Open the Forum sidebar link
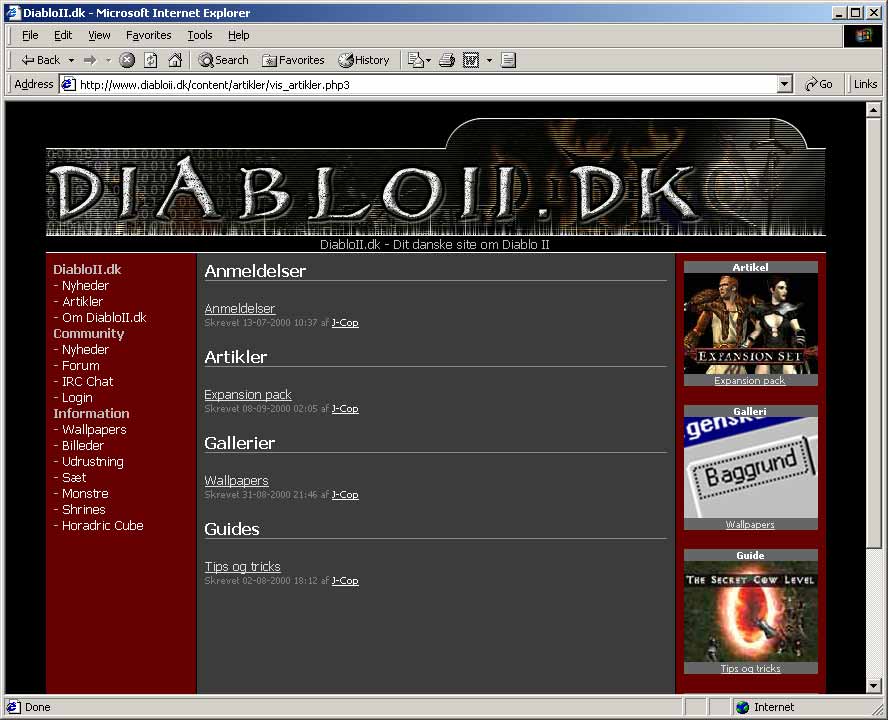The image size is (888, 720). (80, 365)
